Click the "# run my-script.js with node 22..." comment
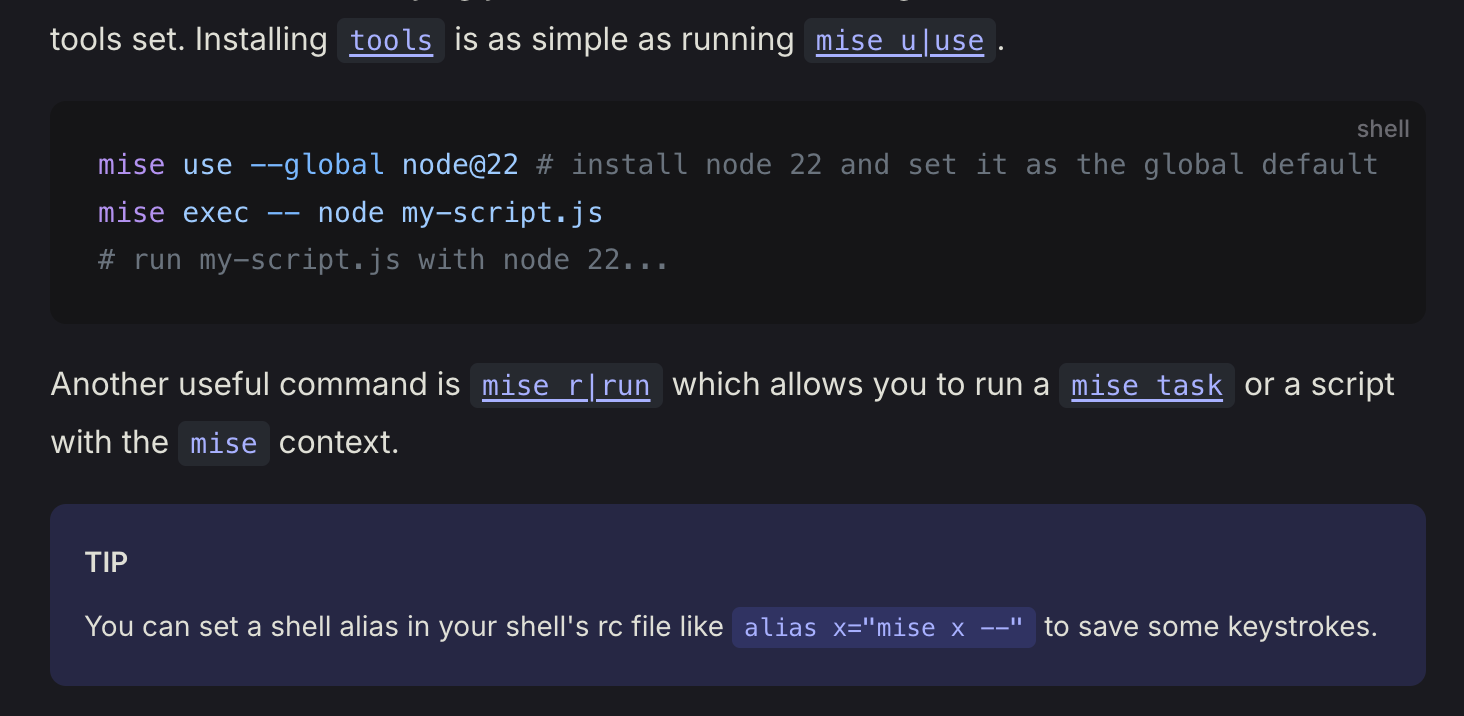Screen dimensions: 1464x716 point(383,260)
